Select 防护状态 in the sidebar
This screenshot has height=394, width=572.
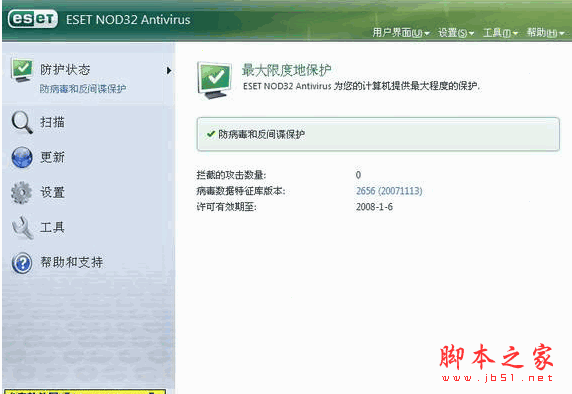click(65, 69)
